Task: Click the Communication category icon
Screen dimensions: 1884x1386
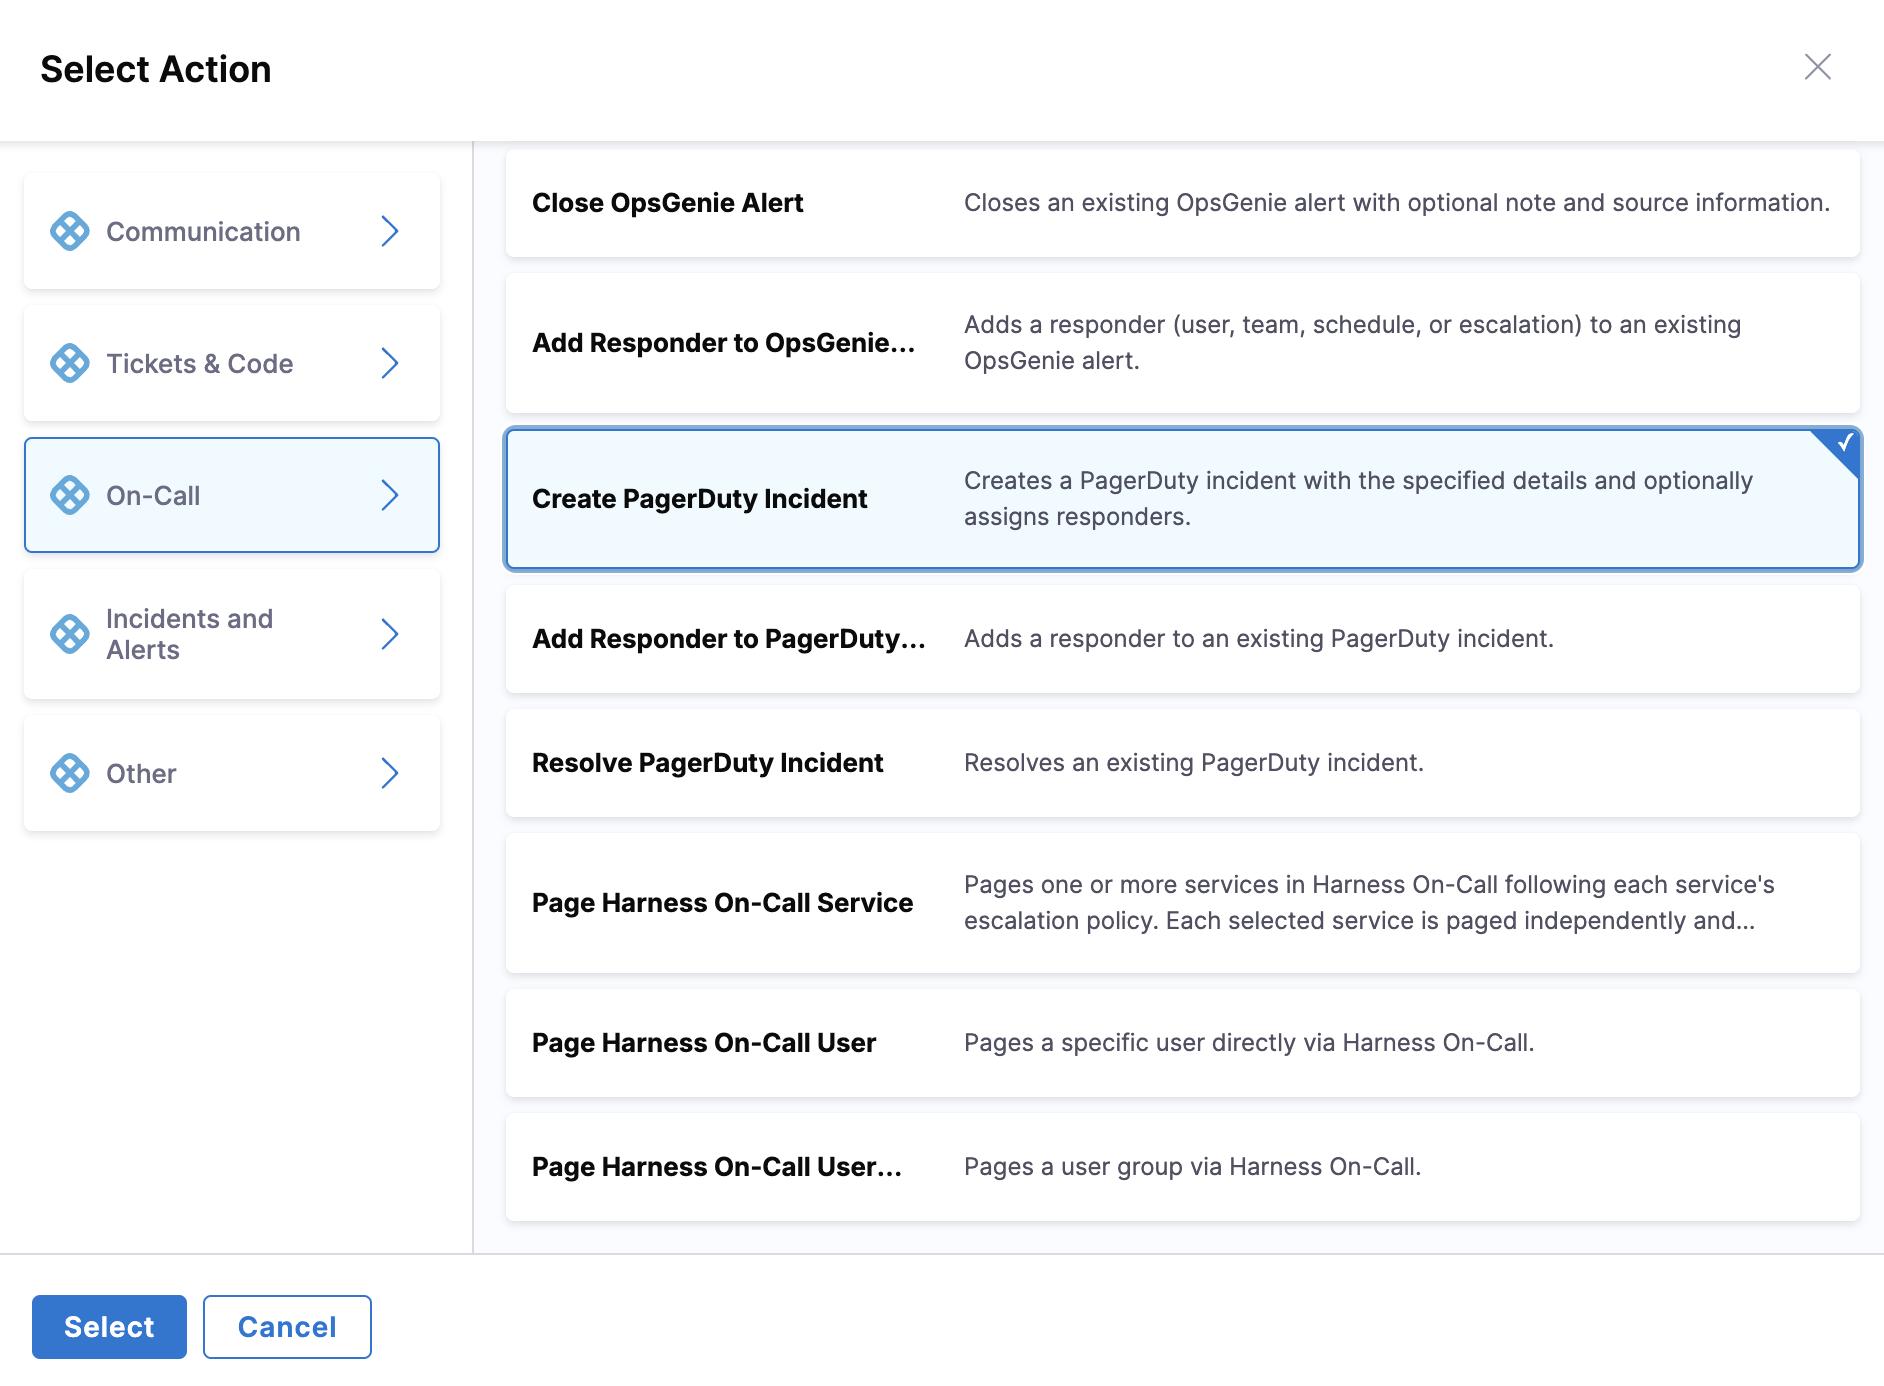Action: tap(70, 231)
